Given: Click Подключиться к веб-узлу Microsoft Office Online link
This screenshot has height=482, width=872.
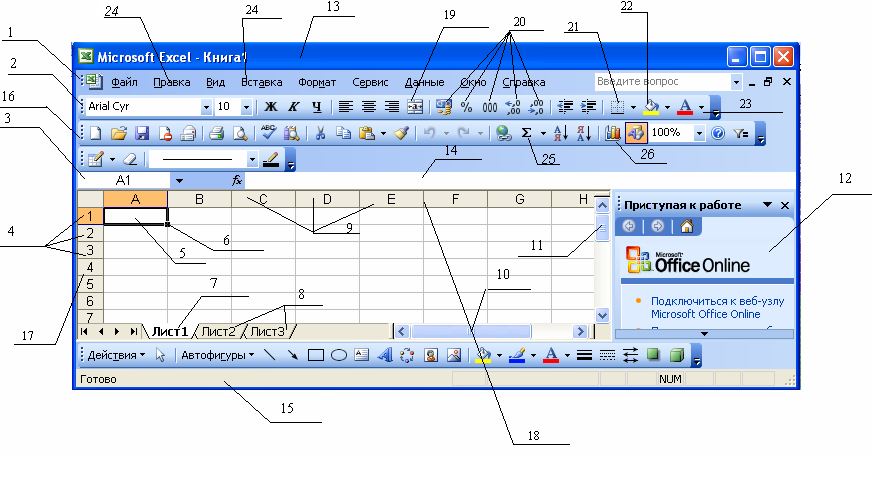Looking at the screenshot, I should pos(717,307).
